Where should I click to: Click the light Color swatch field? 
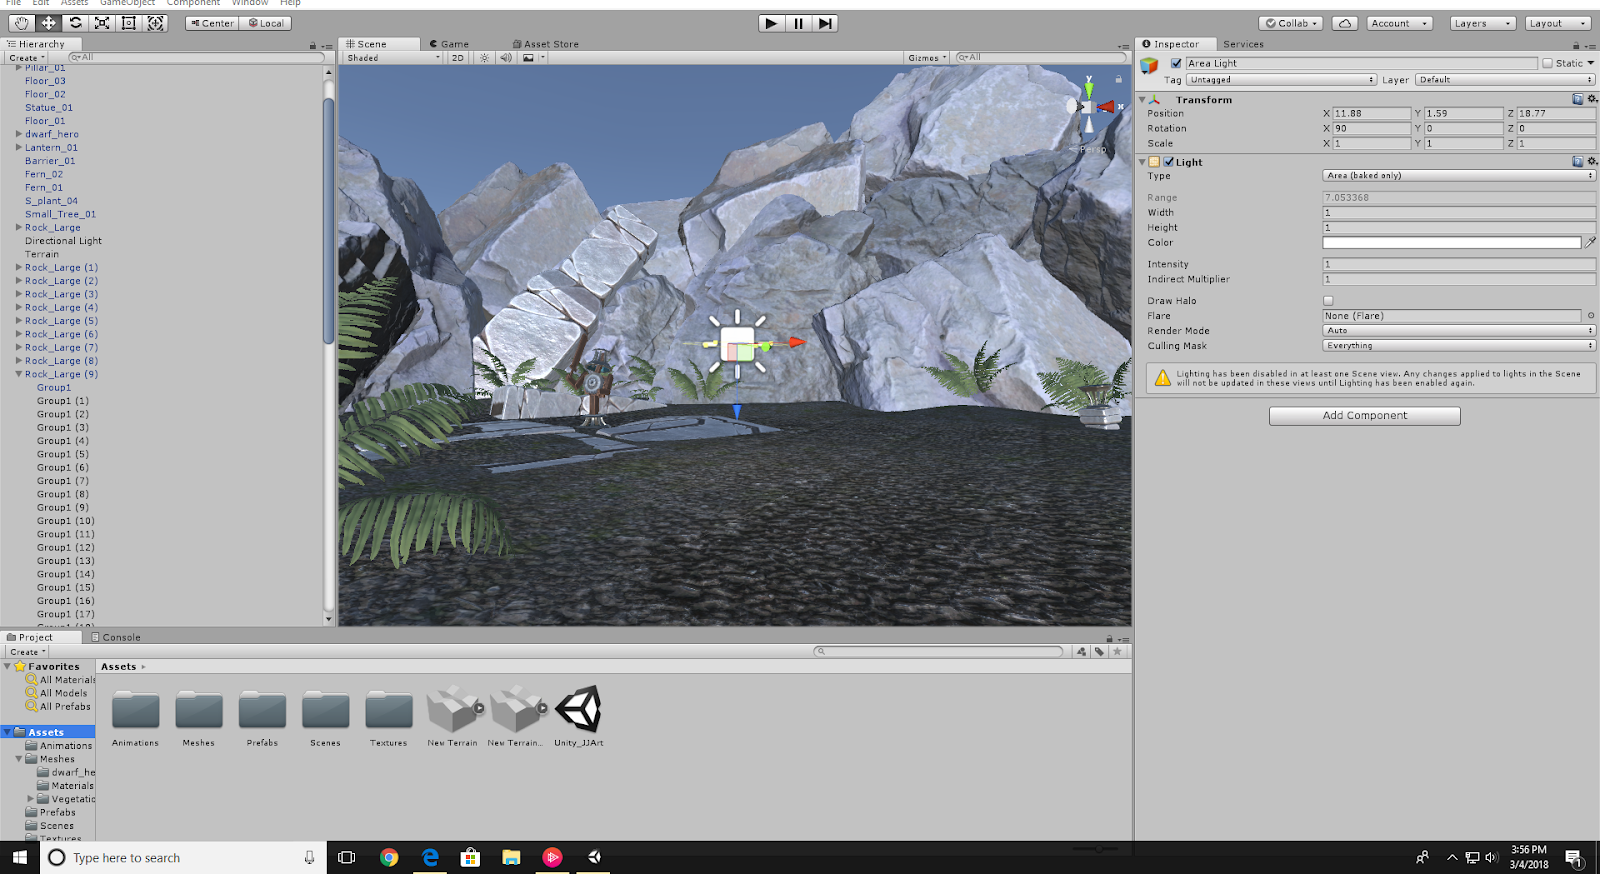[1452, 242]
